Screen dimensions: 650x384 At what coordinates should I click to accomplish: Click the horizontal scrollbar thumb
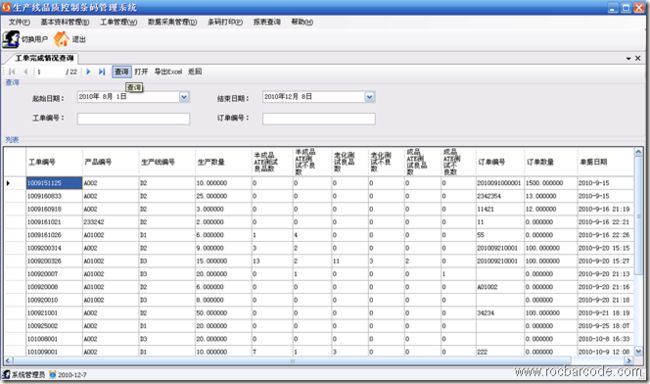point(292,361)
